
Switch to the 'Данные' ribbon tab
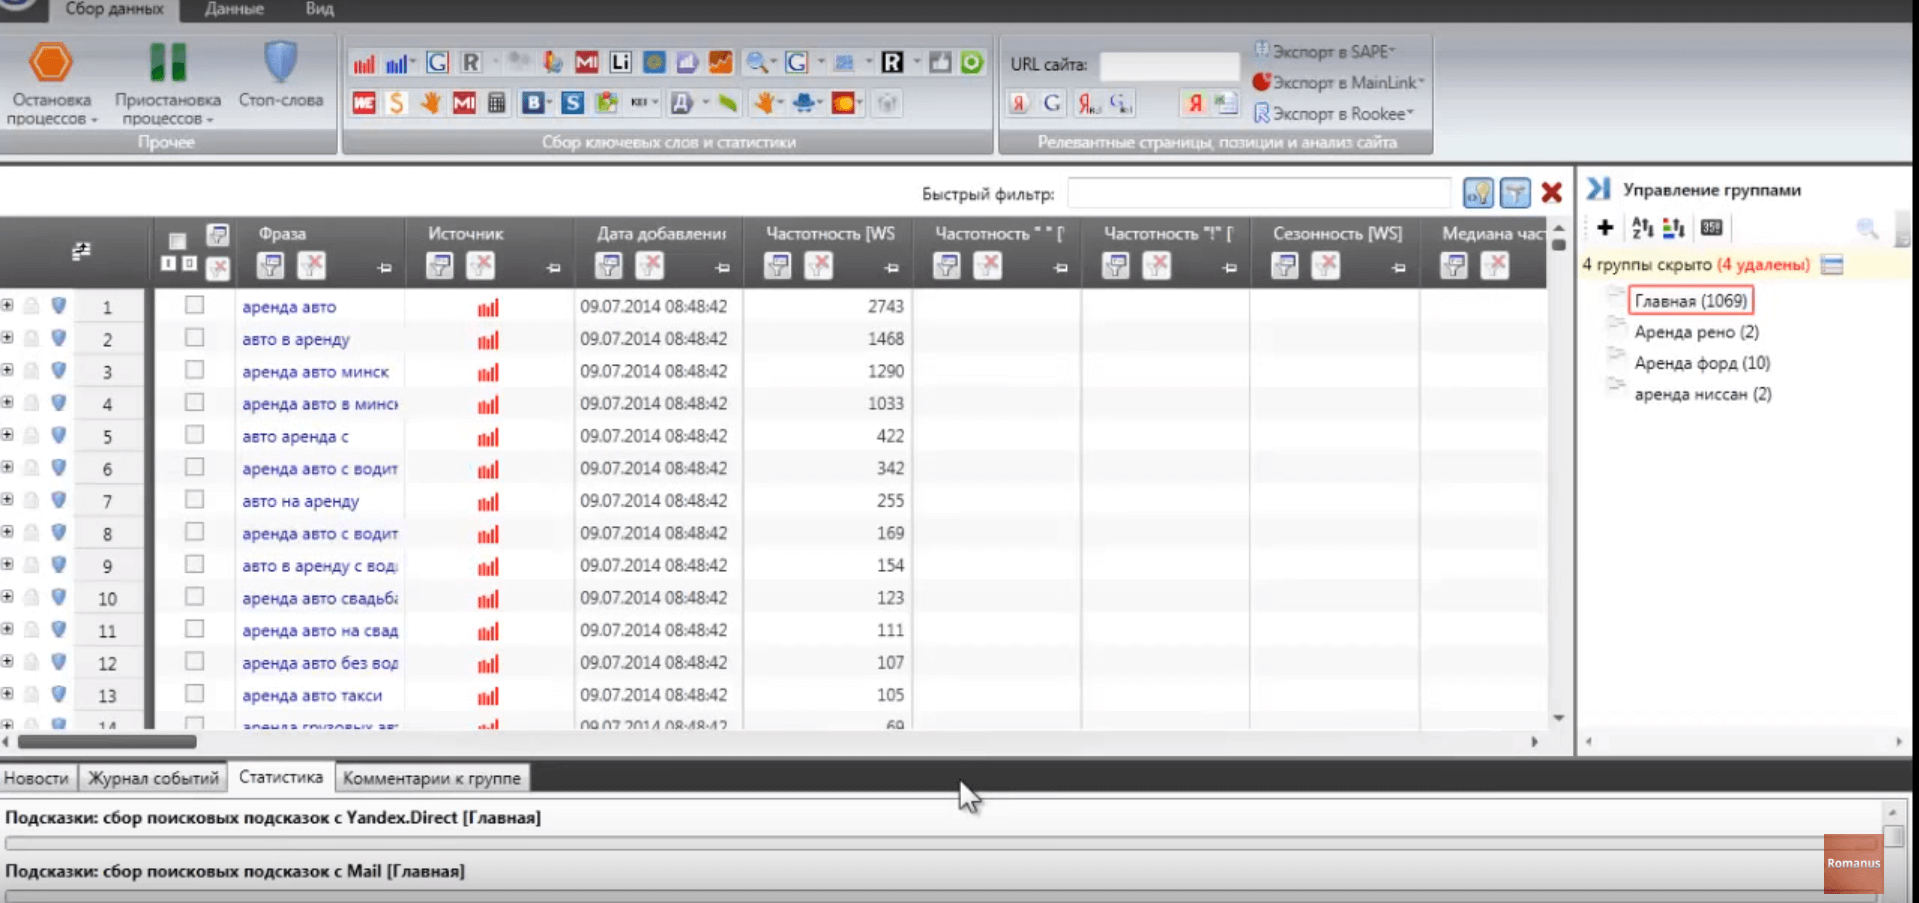(x=234, y=9)
